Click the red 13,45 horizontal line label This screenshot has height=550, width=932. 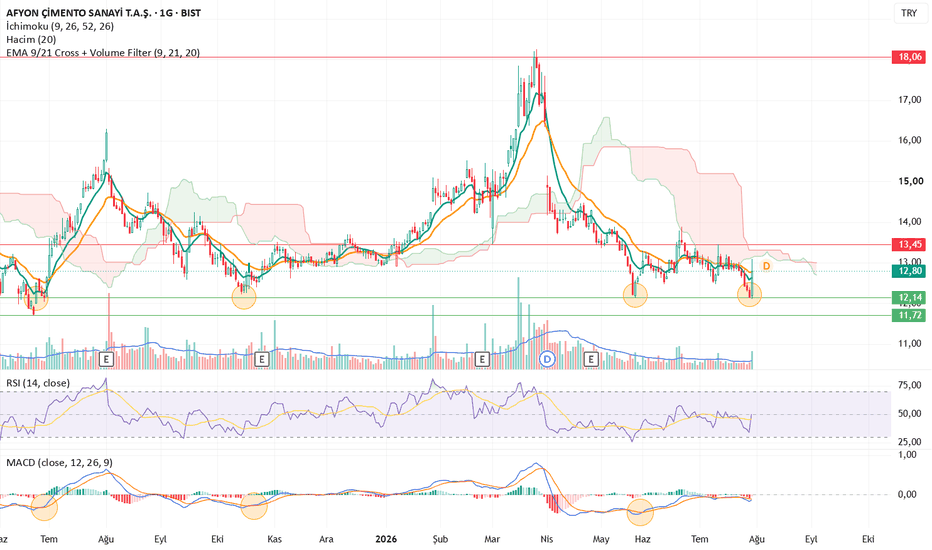coord(909,244)
